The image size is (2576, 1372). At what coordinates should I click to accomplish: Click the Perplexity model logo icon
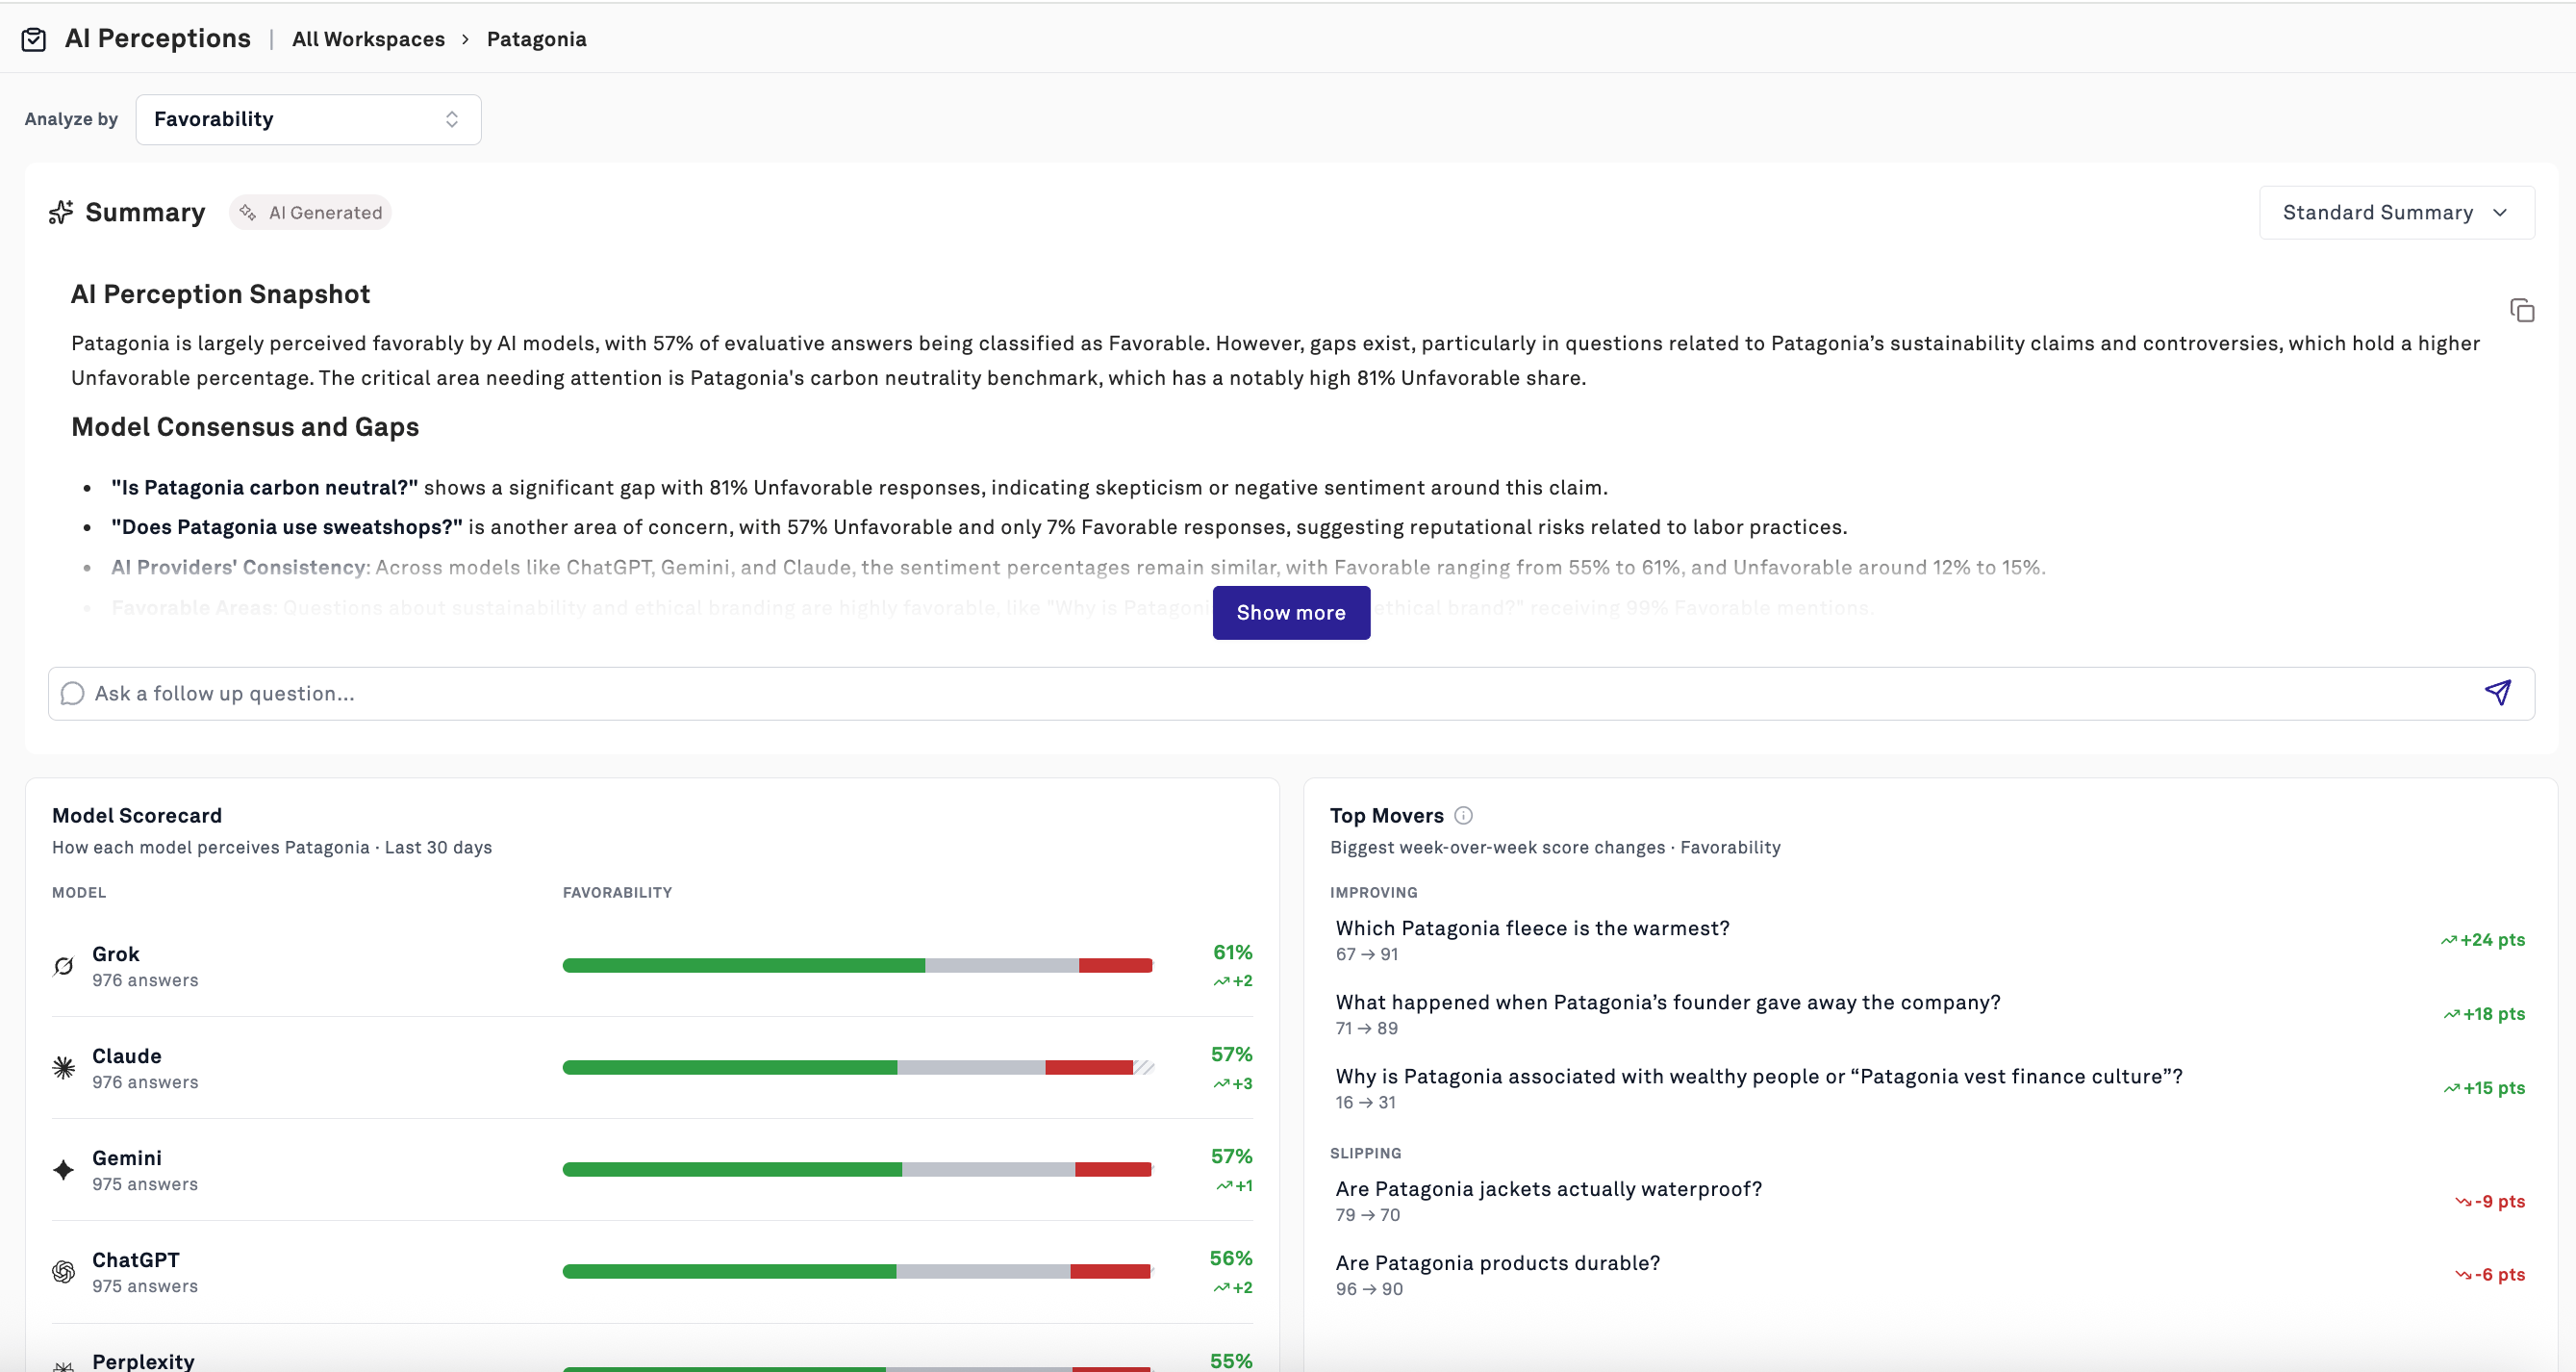[x=63, y=1365]
